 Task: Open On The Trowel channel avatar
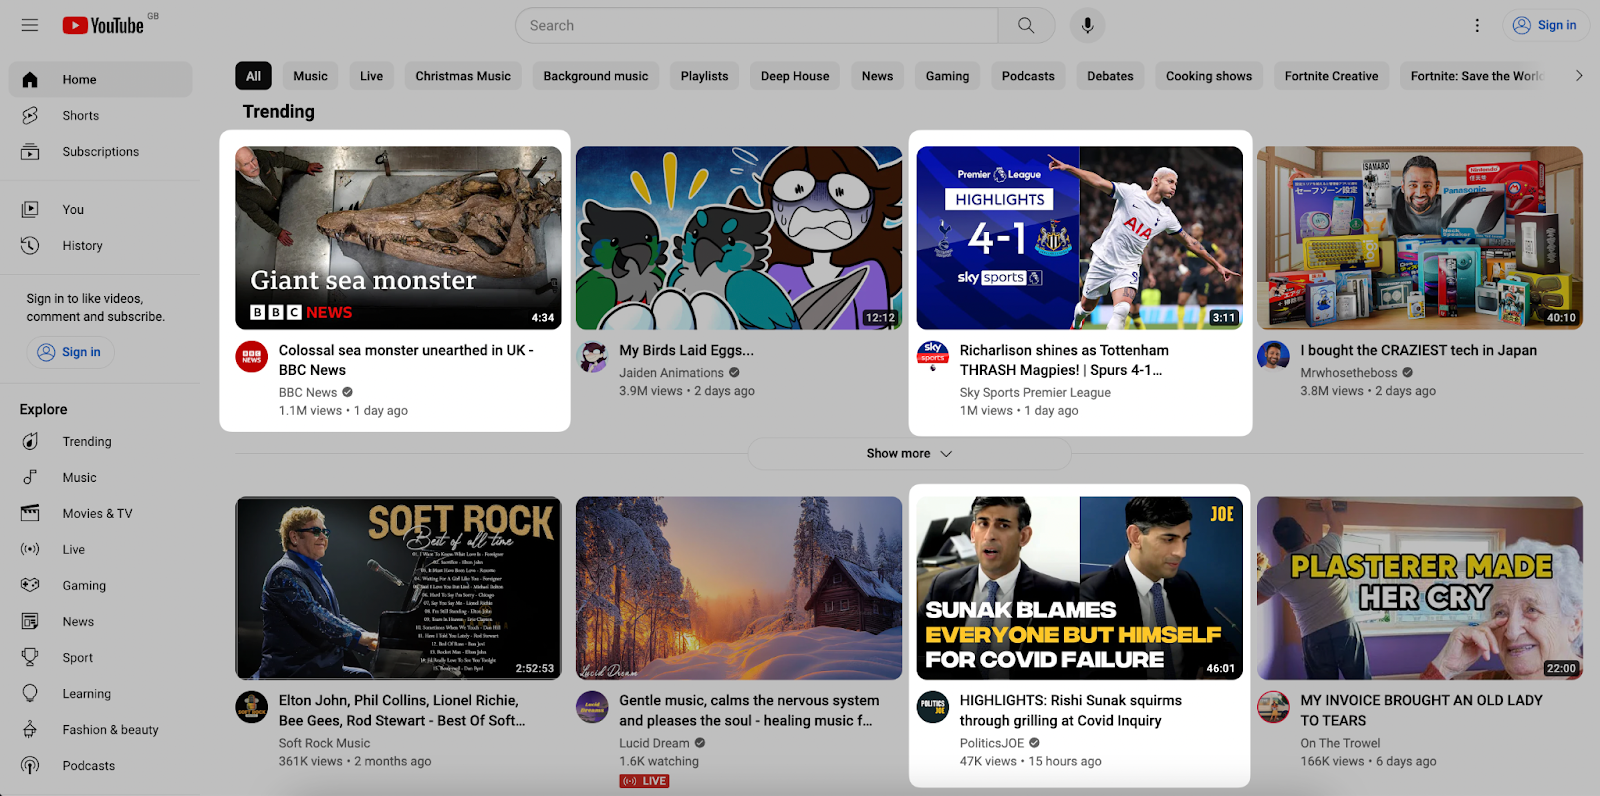tap(1273, 707)
